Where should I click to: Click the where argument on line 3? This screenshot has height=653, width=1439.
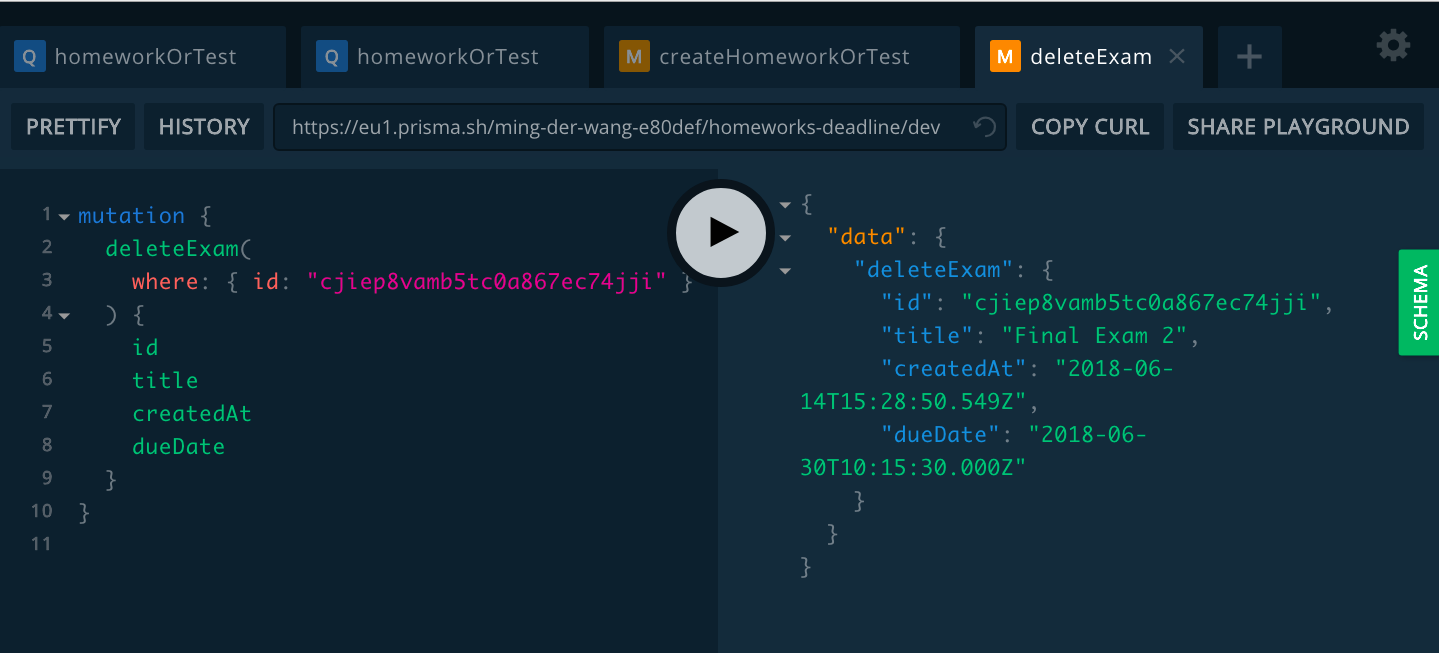(x=165, y=282)
